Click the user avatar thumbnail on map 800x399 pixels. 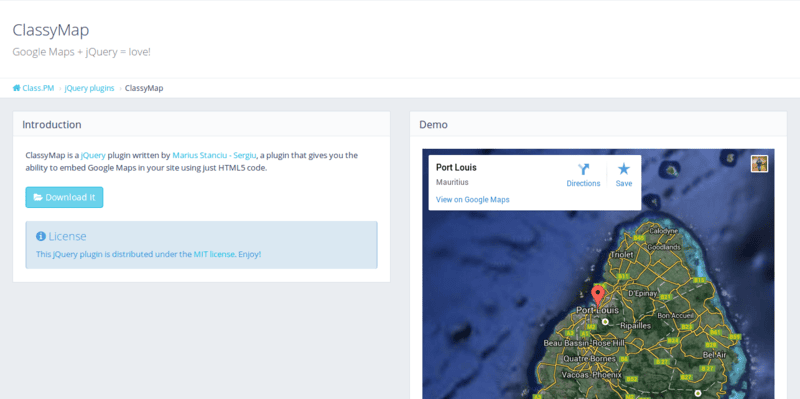coord(759,164)
